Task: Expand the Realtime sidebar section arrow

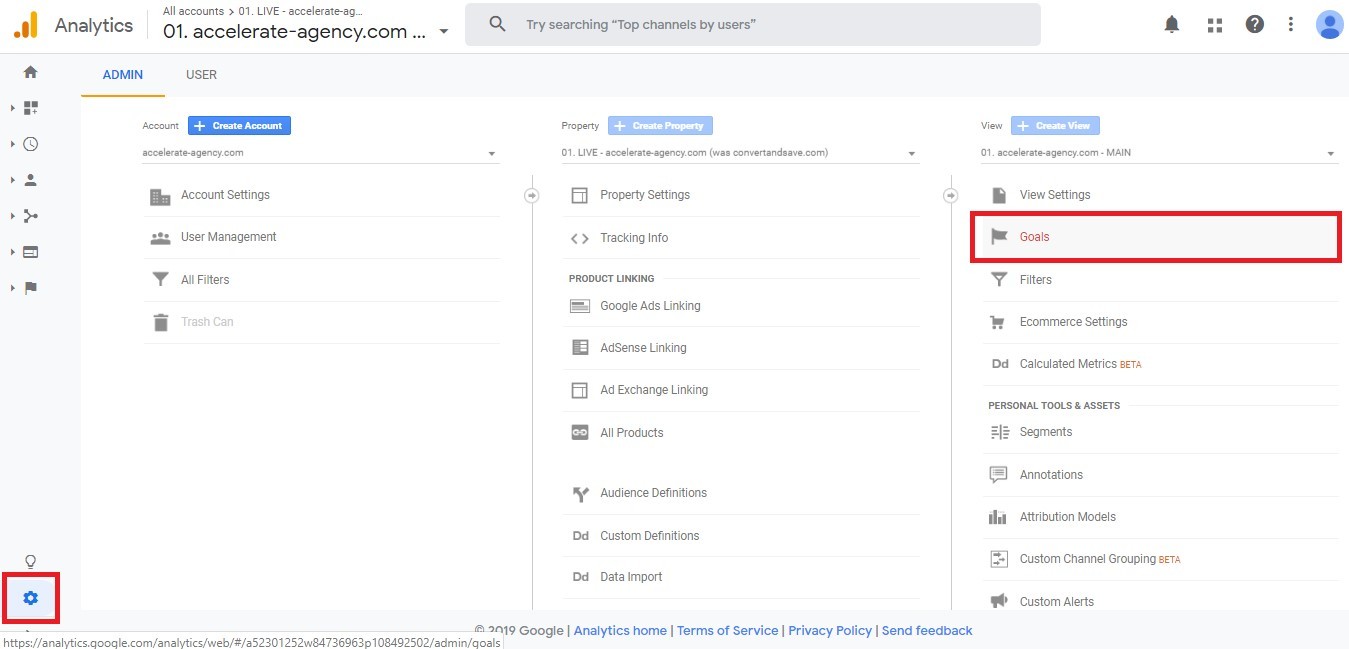Action: coord(13,144)
